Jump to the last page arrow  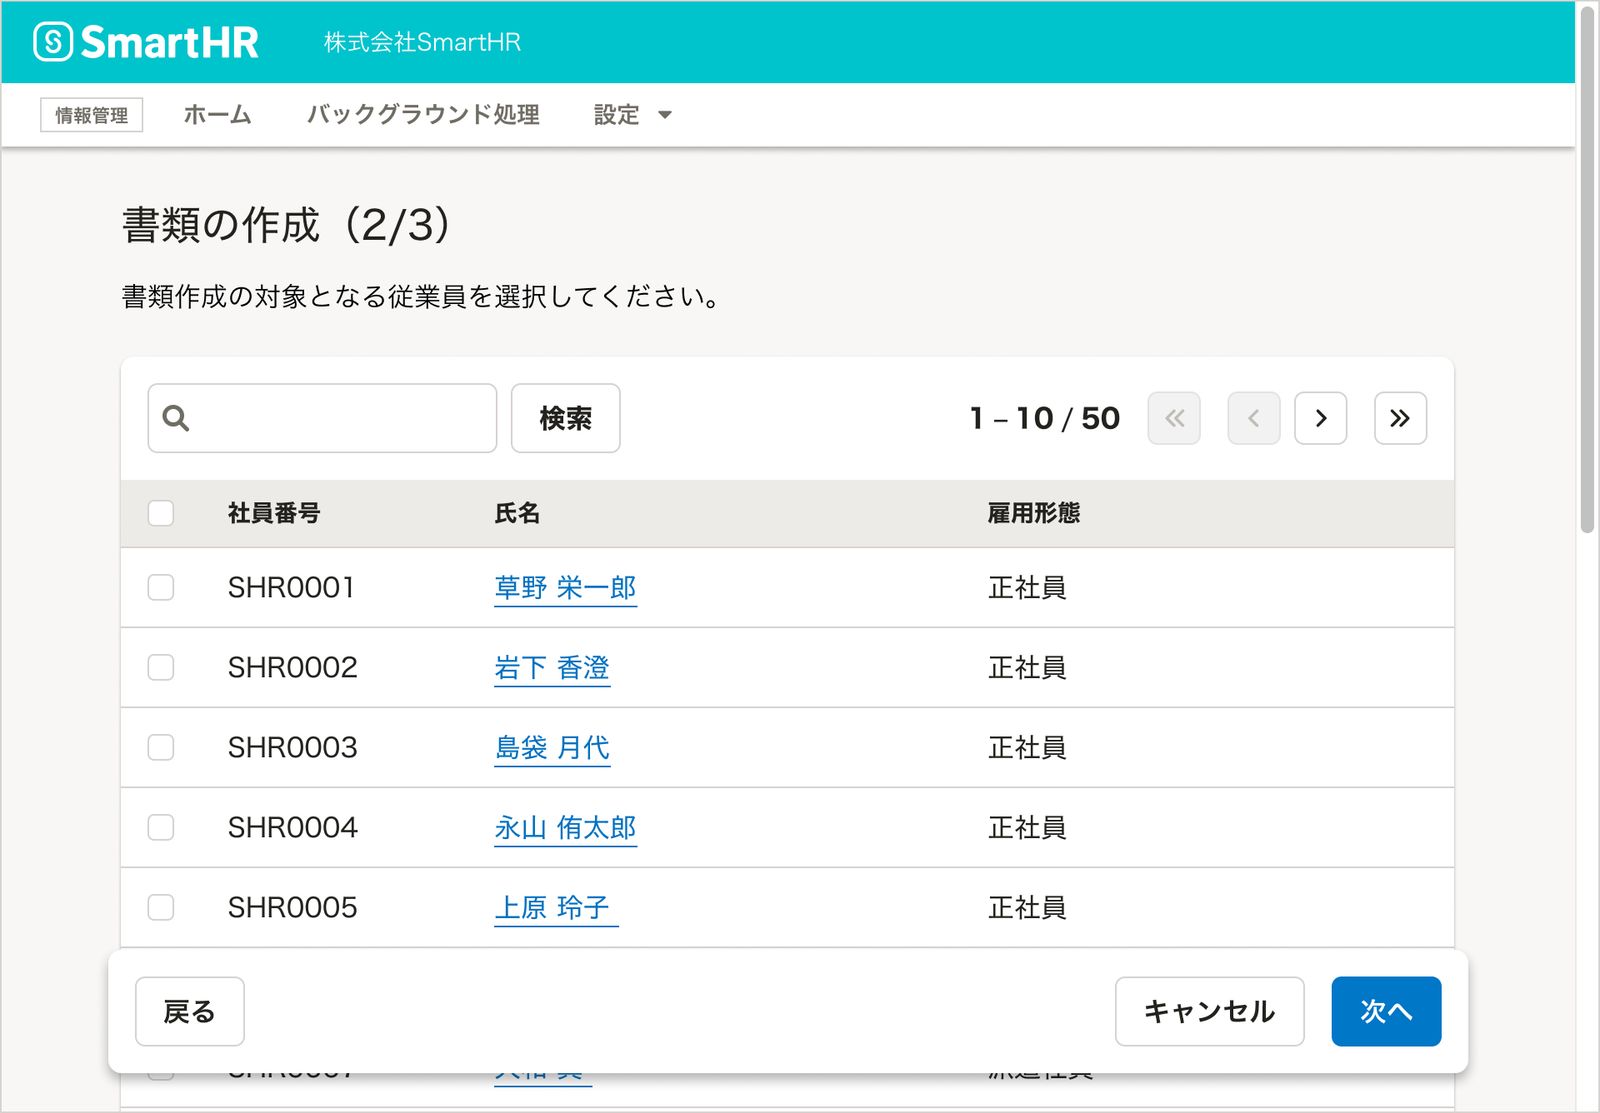[1400, 418]
